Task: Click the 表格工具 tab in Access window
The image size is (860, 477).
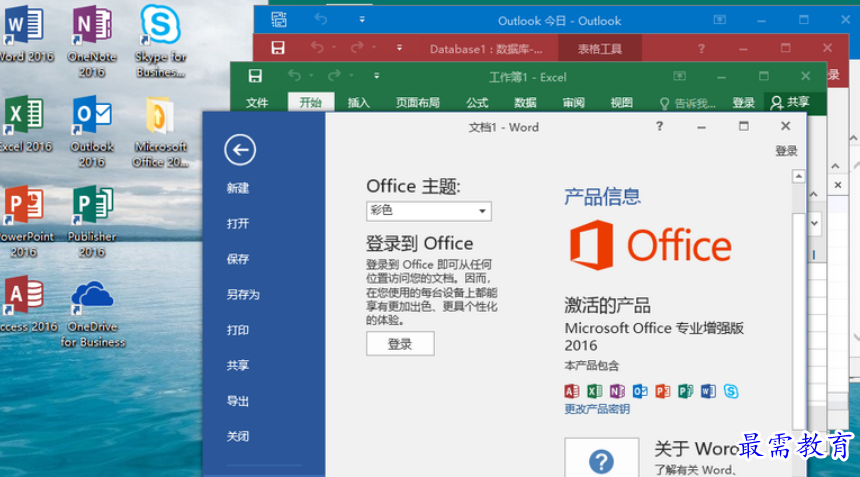Action: 600,49
